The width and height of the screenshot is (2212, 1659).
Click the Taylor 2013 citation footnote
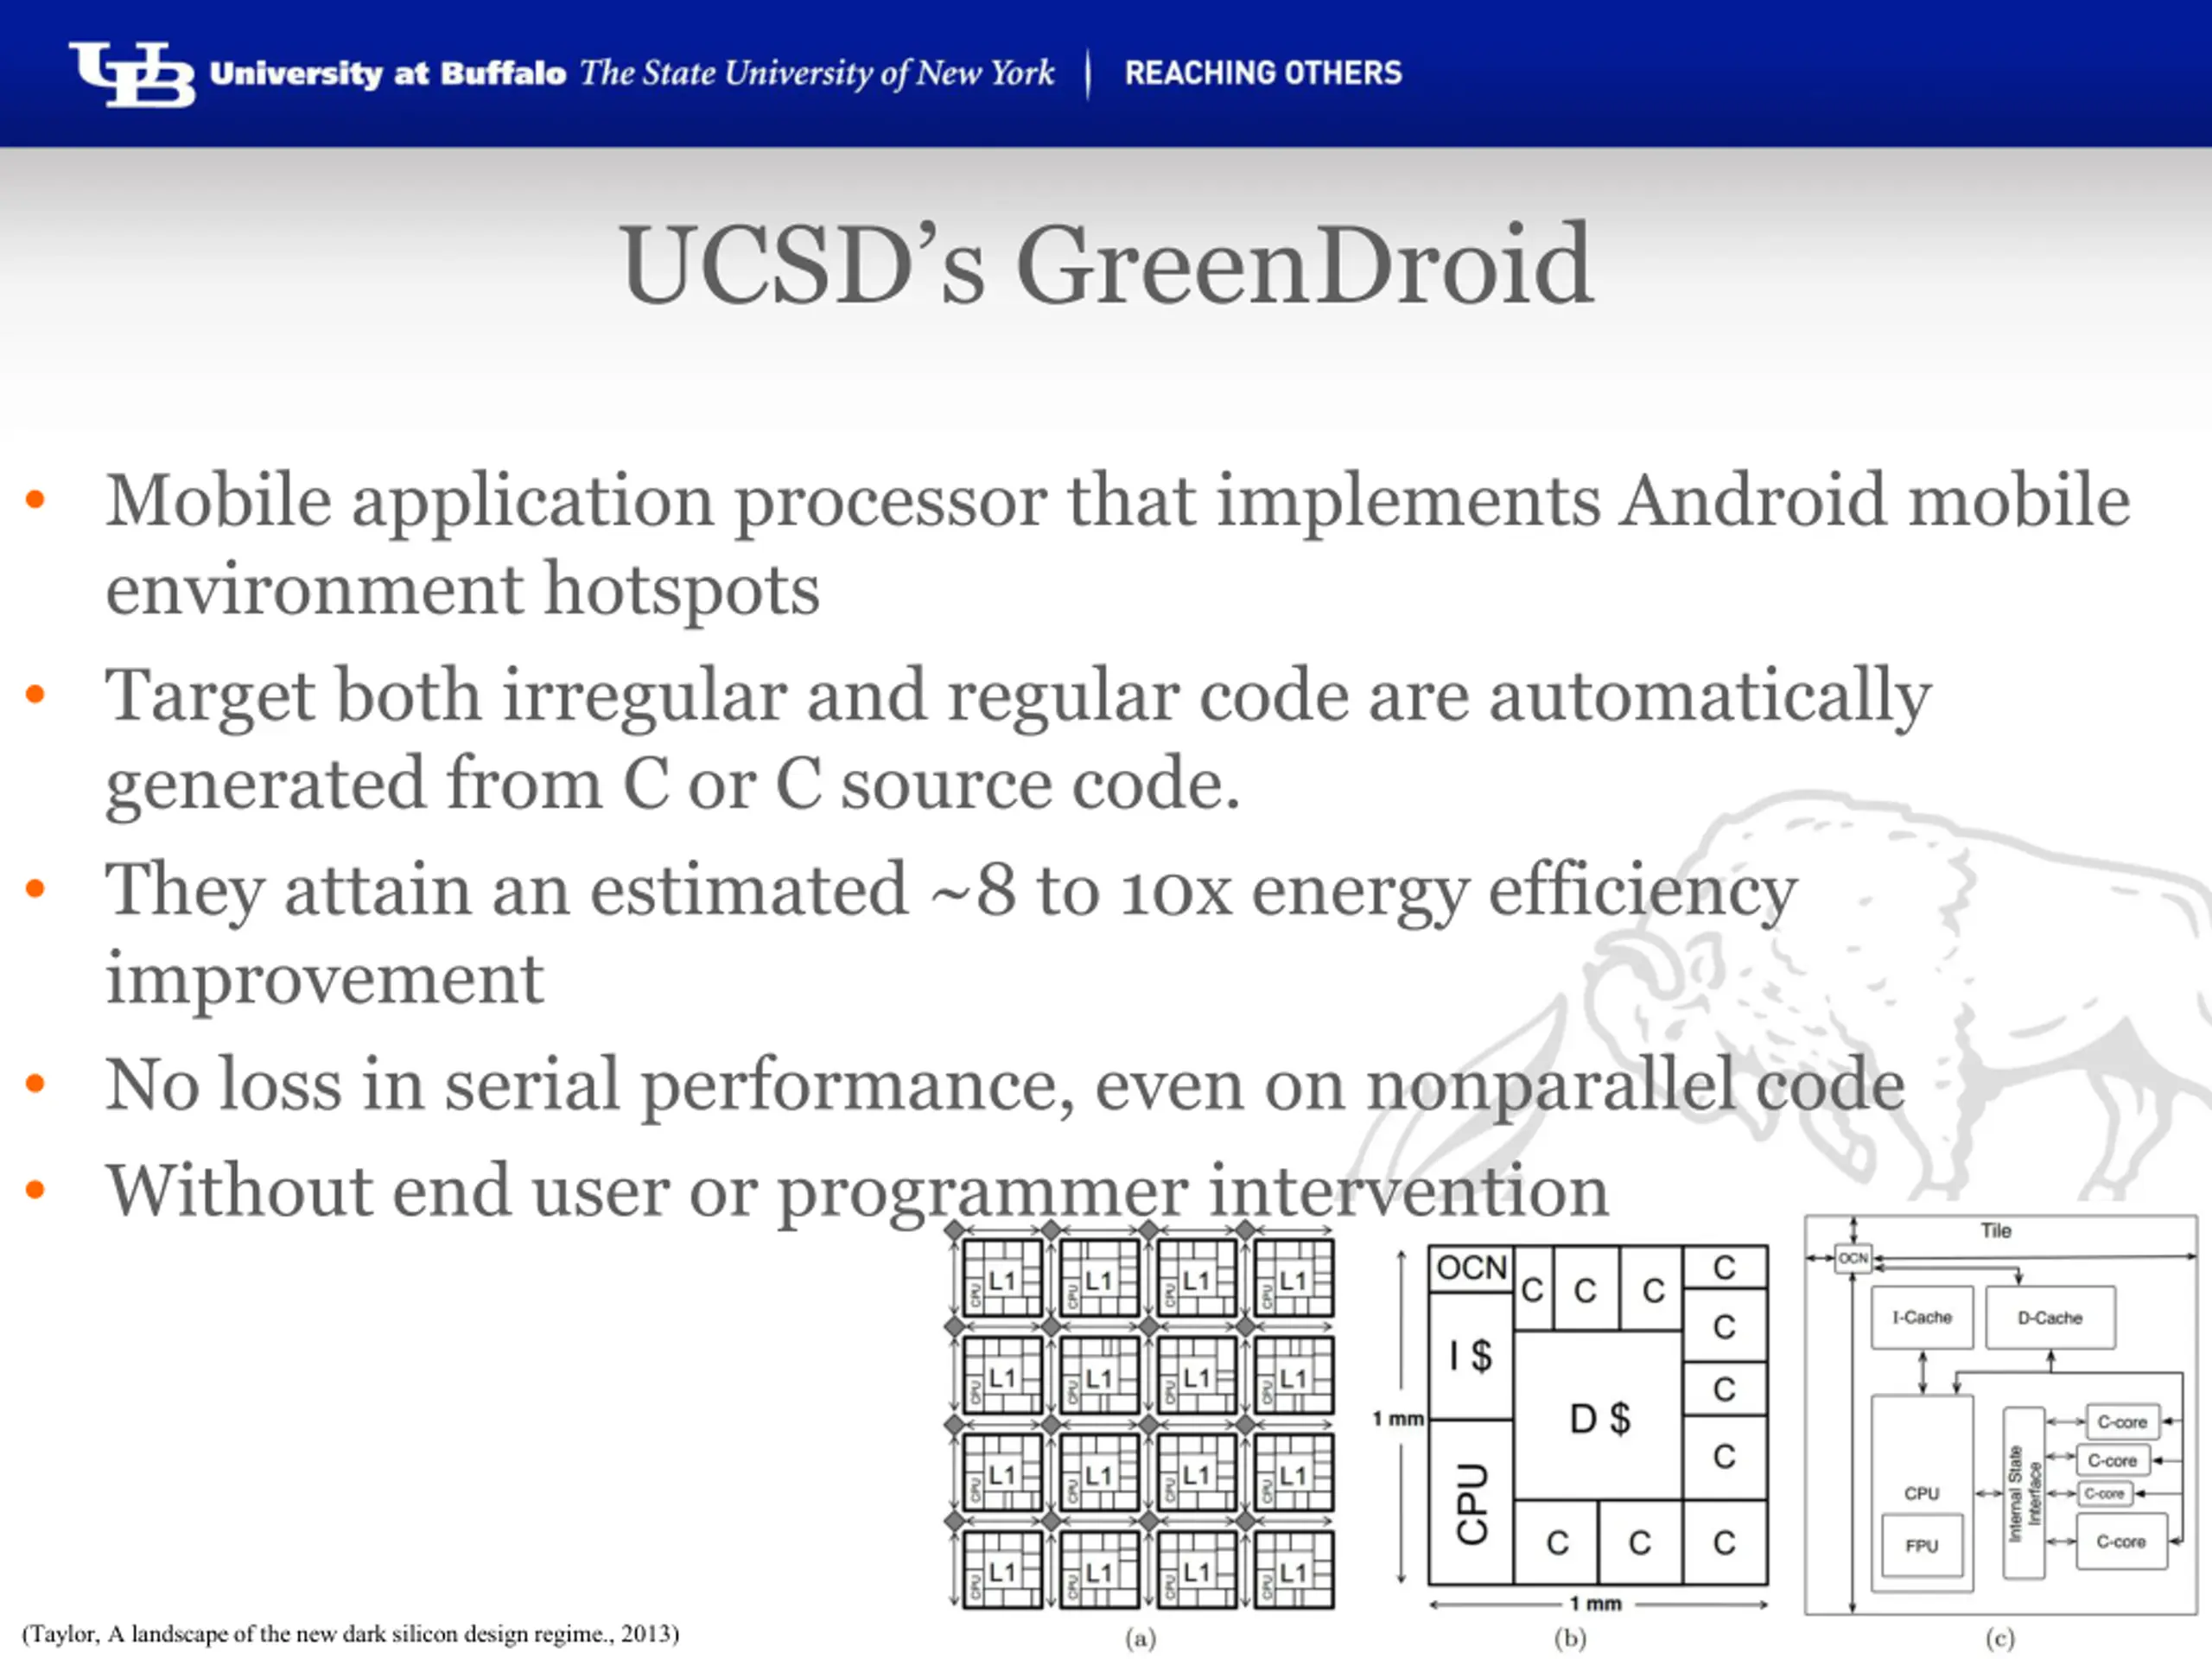[x=351, y=1633]
